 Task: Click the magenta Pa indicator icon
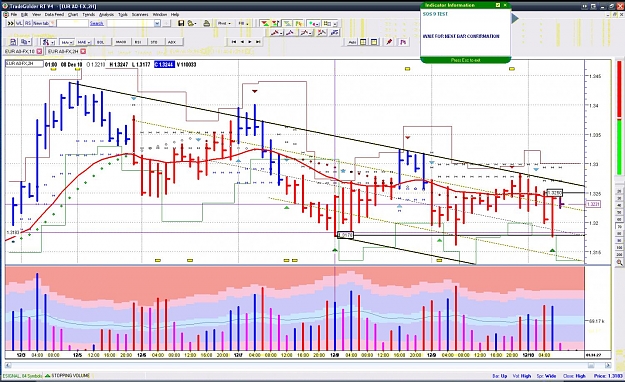pyautogui.click(x=403, y=42)
